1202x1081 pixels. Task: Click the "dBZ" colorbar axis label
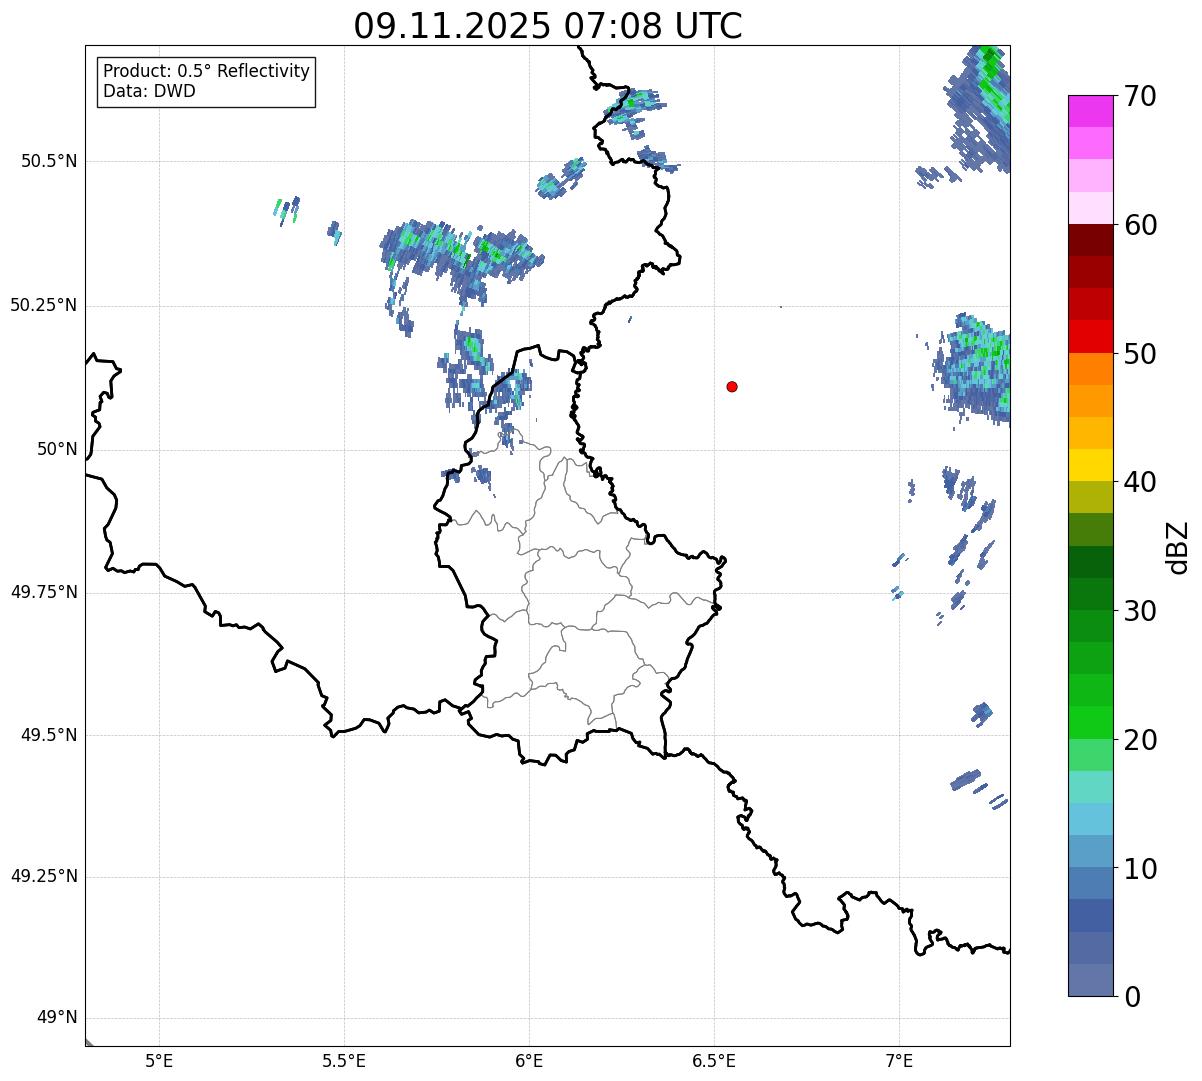tap(1178, 546)
